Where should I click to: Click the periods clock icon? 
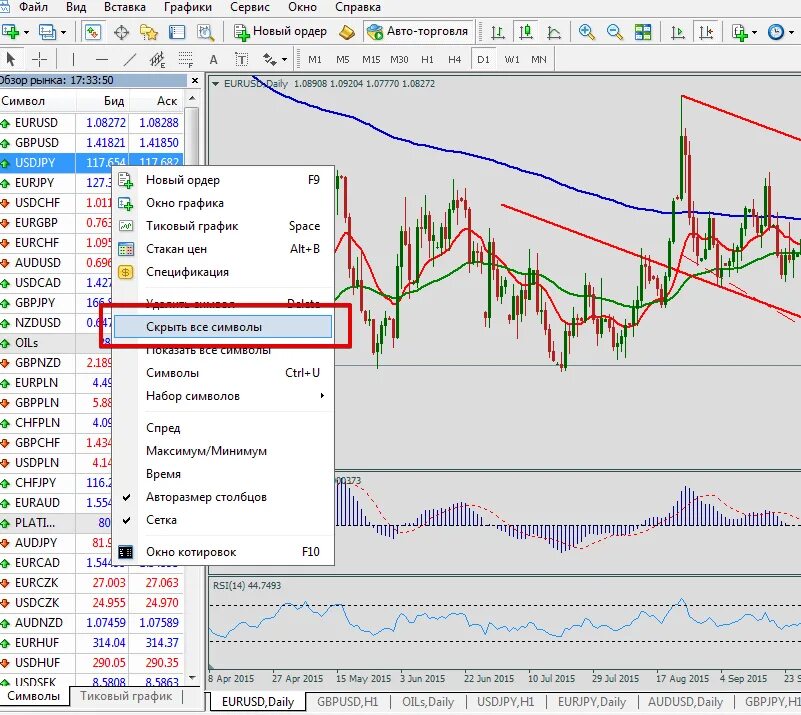(x=775, y=32)
